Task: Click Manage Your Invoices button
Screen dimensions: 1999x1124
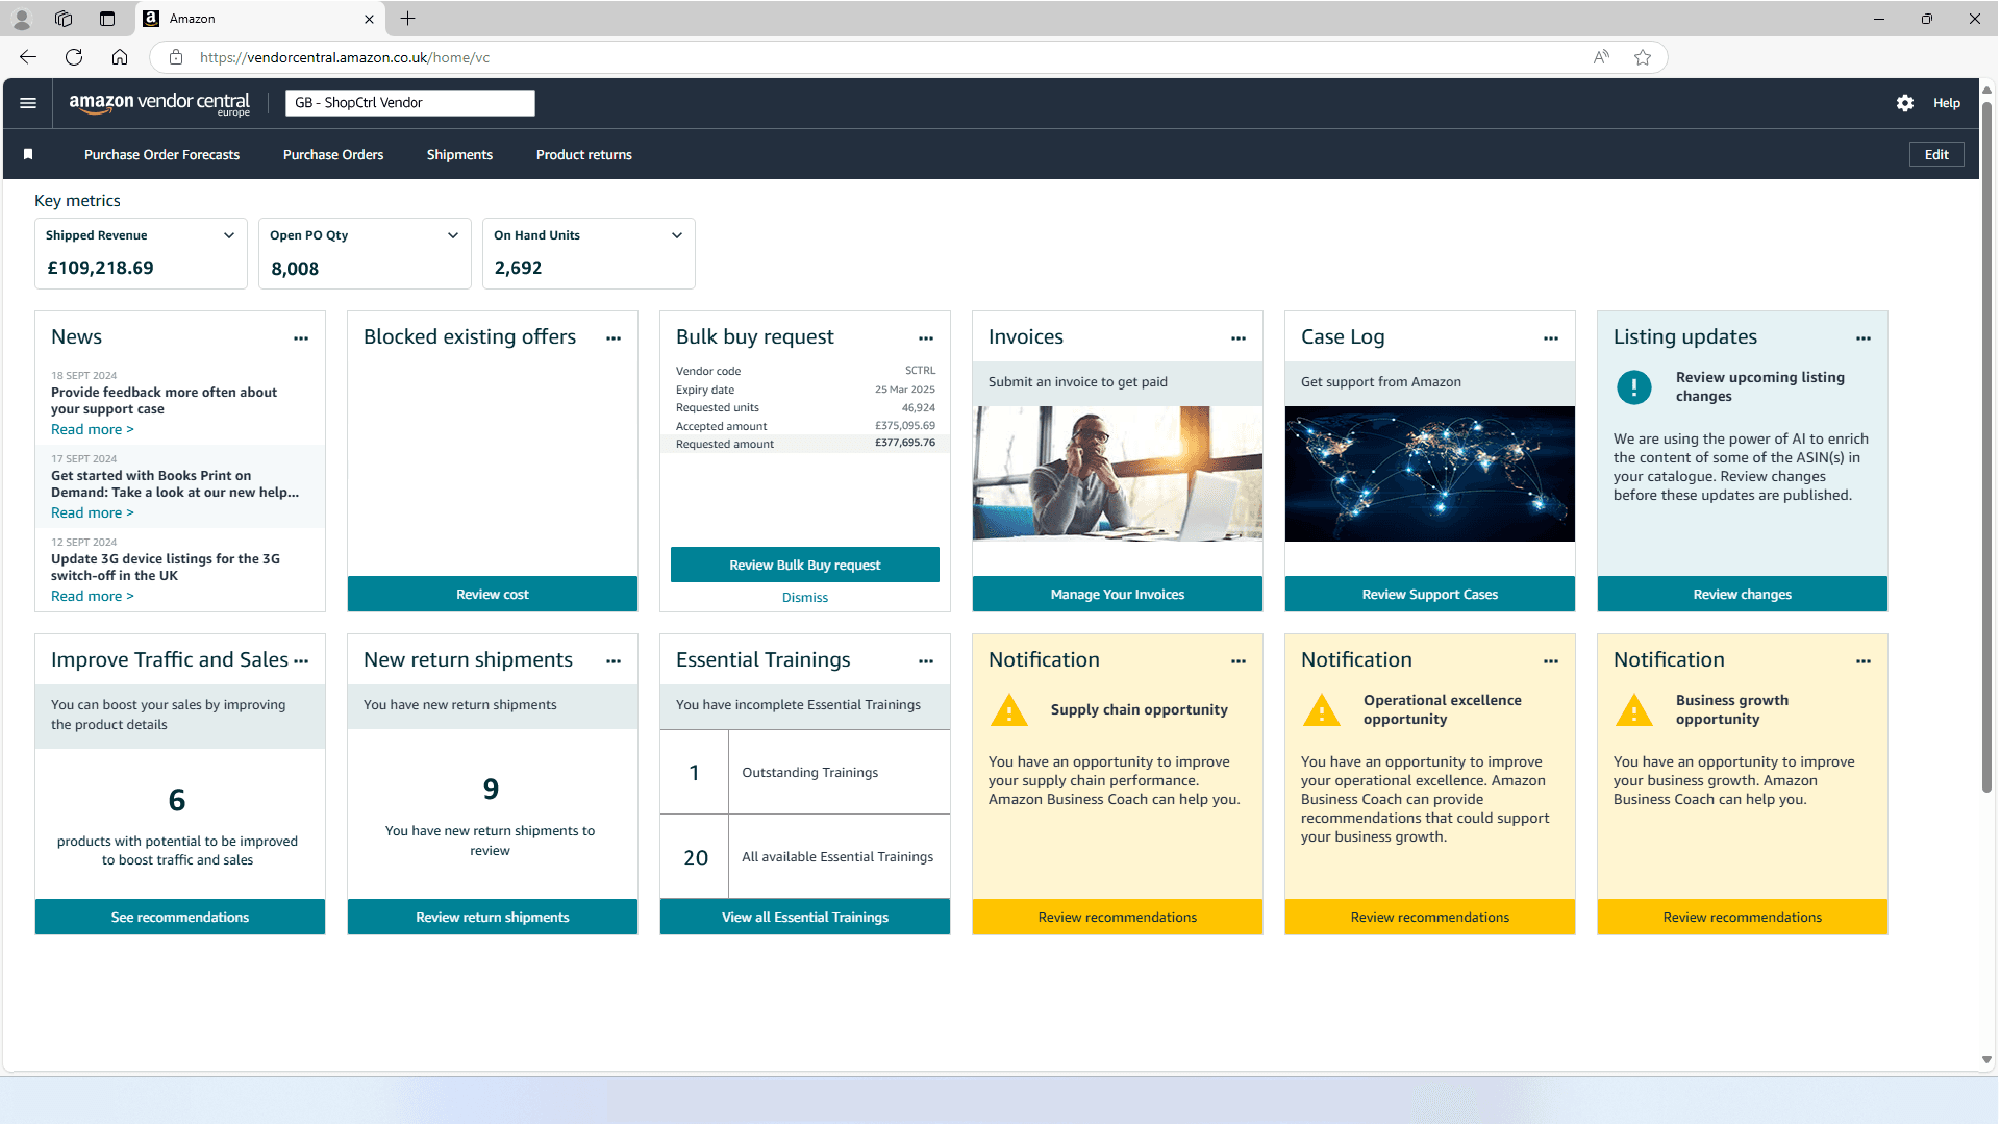Action: click(x=1117, y=594)
